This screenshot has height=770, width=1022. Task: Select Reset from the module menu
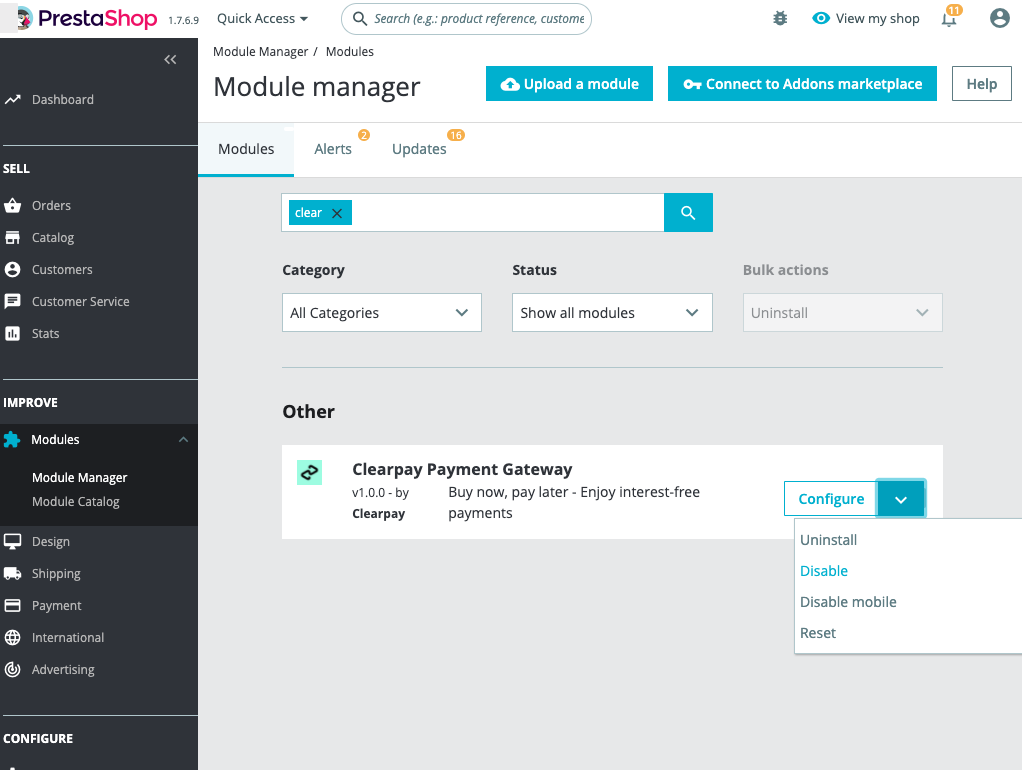(x=817, y=633)
